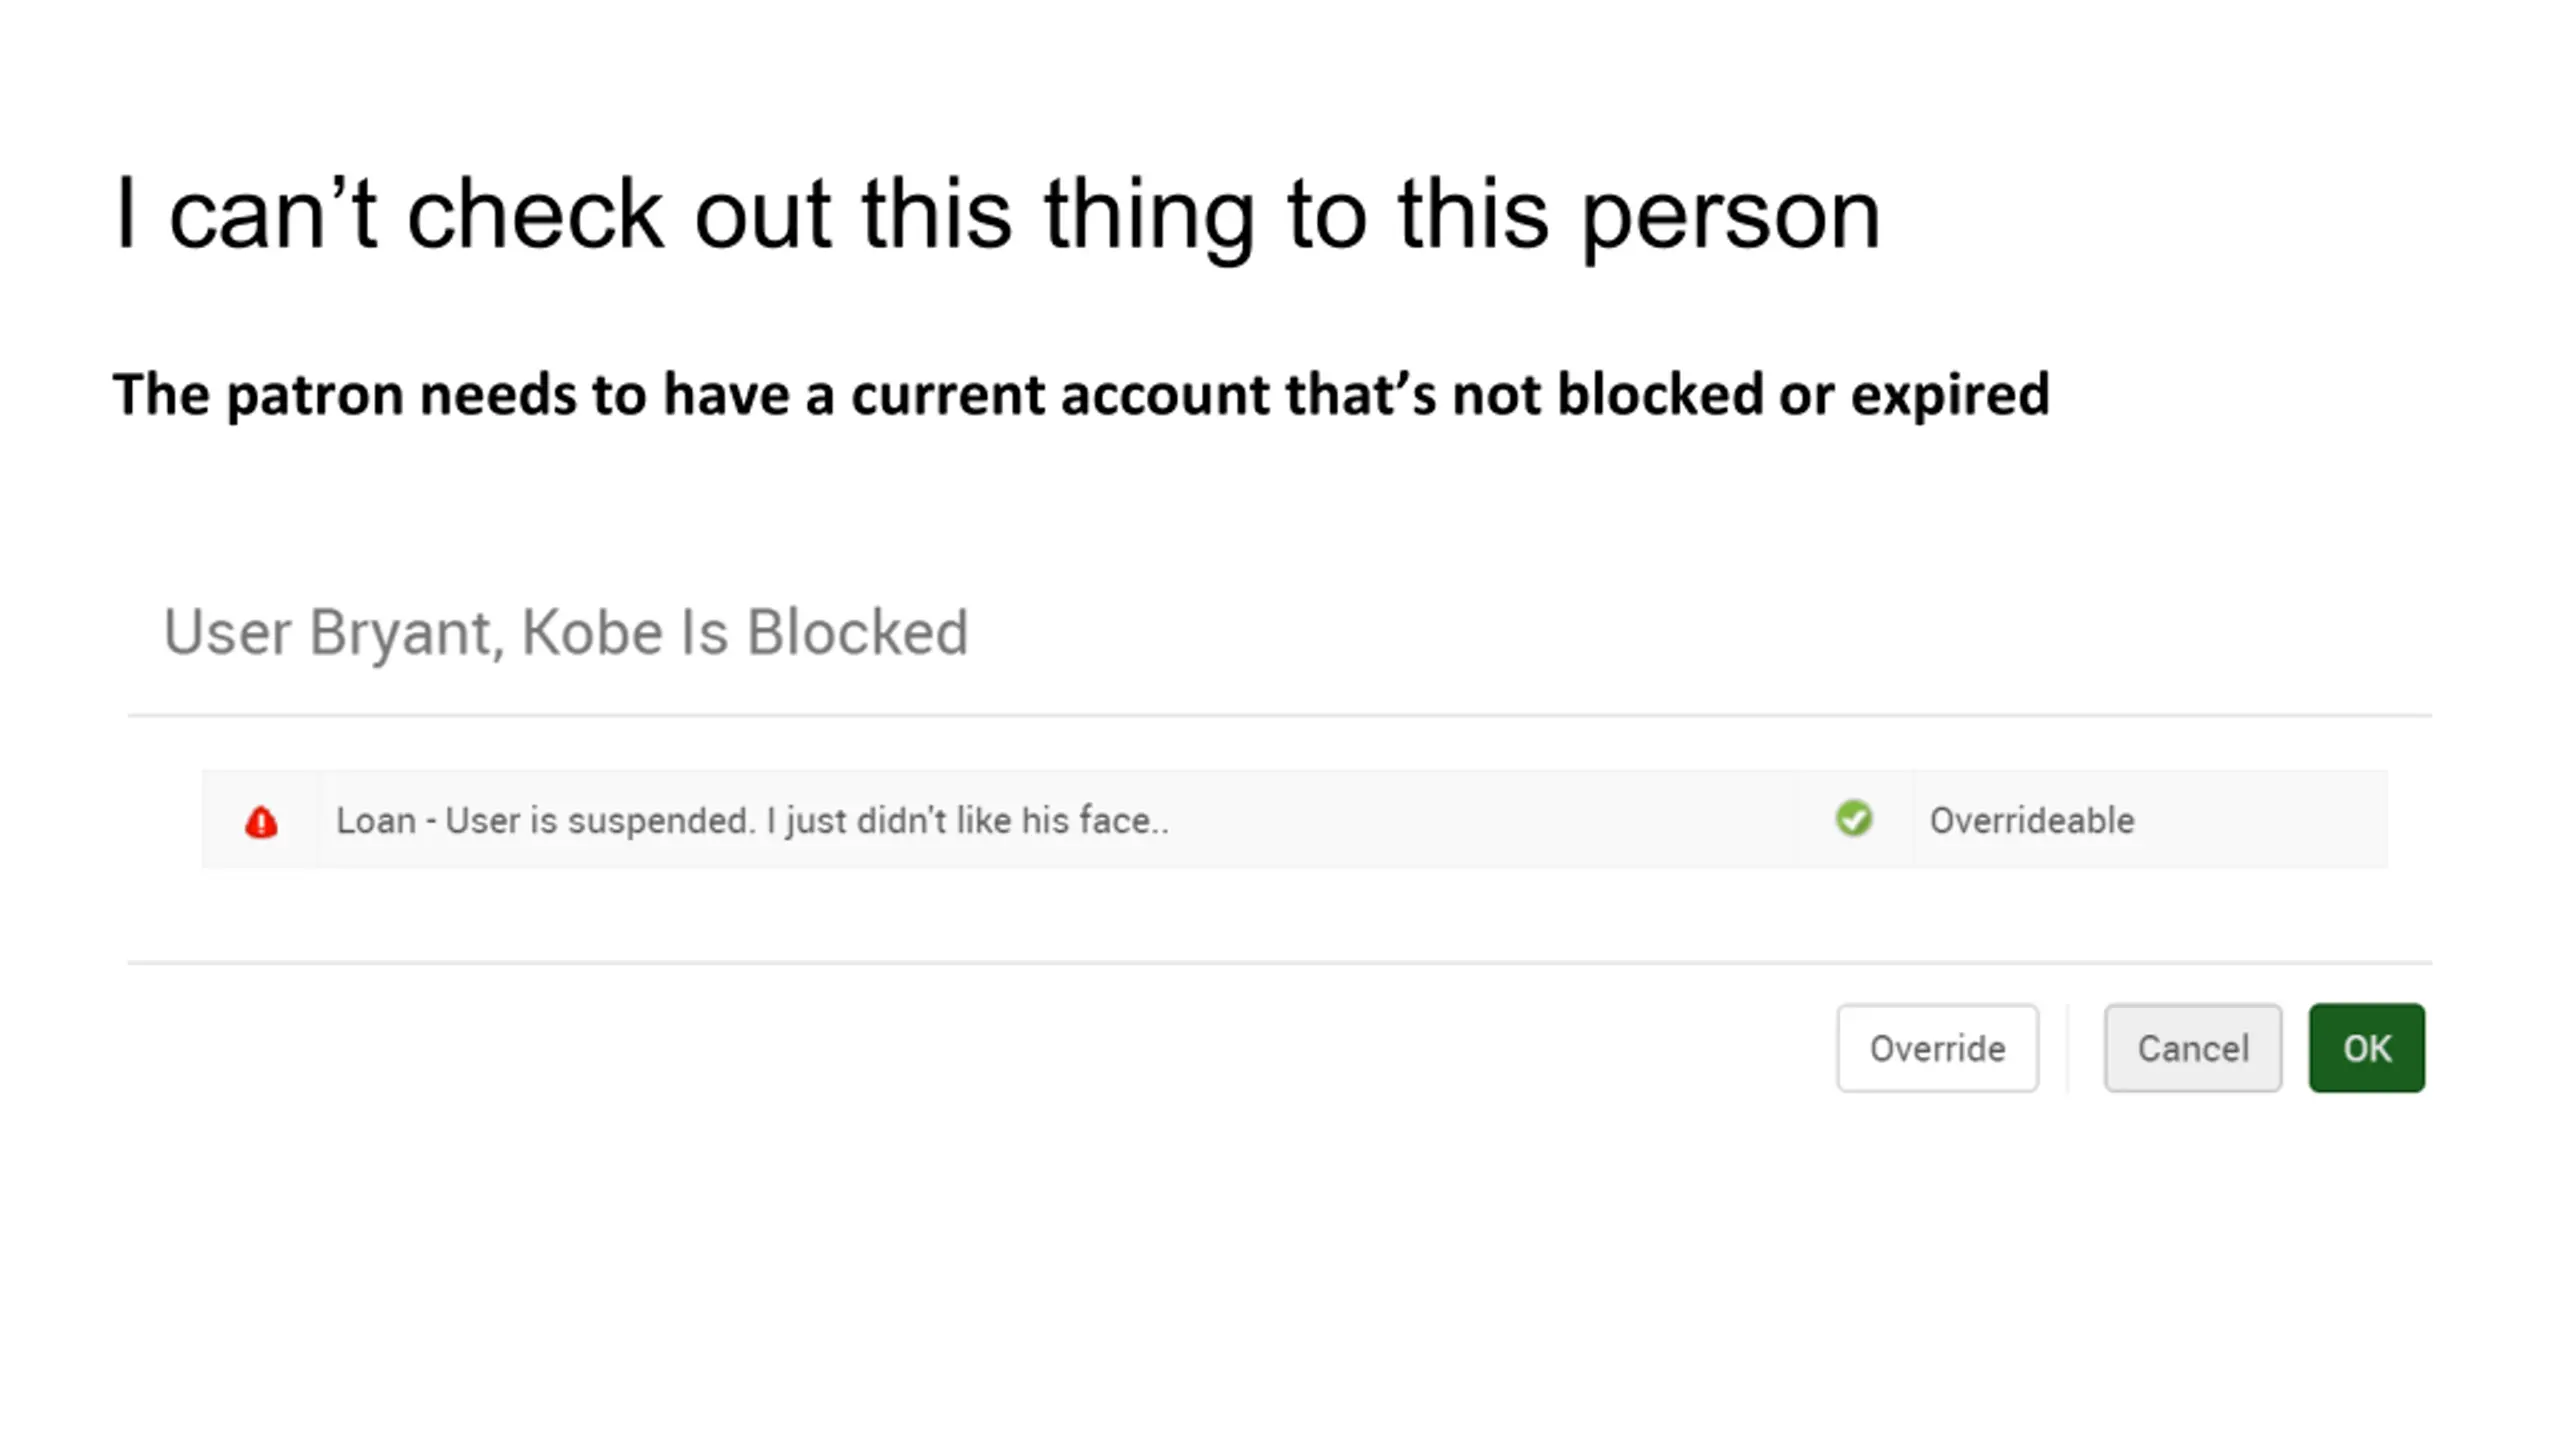This screenshot has height=1440, width=2560.
Task: Click the word Blocked in dialog heading
Action: pos(857,632)
